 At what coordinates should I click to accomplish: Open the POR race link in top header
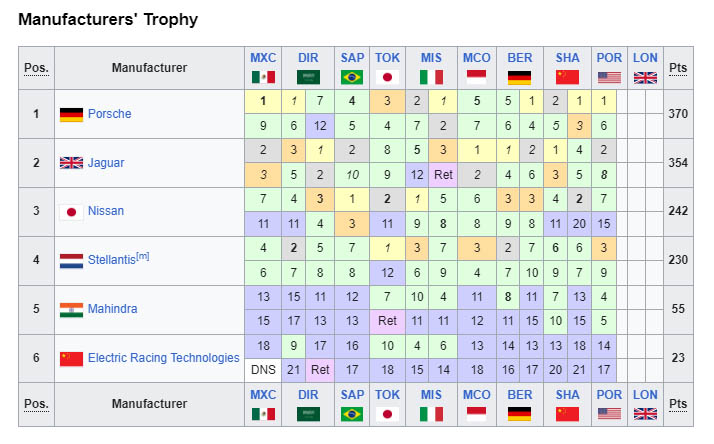point(609,58)
